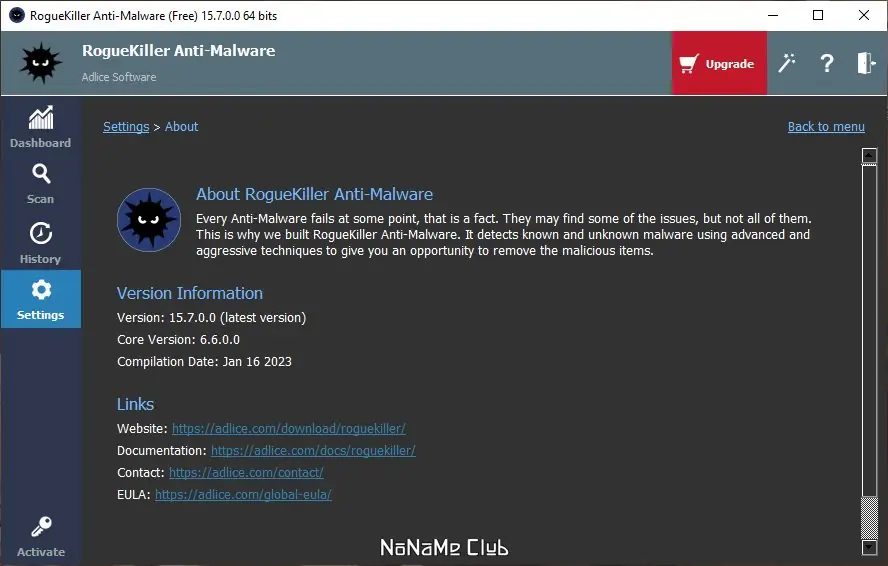
Task: Select the Settings gear in sidebar
Action: tap(41, 290)
